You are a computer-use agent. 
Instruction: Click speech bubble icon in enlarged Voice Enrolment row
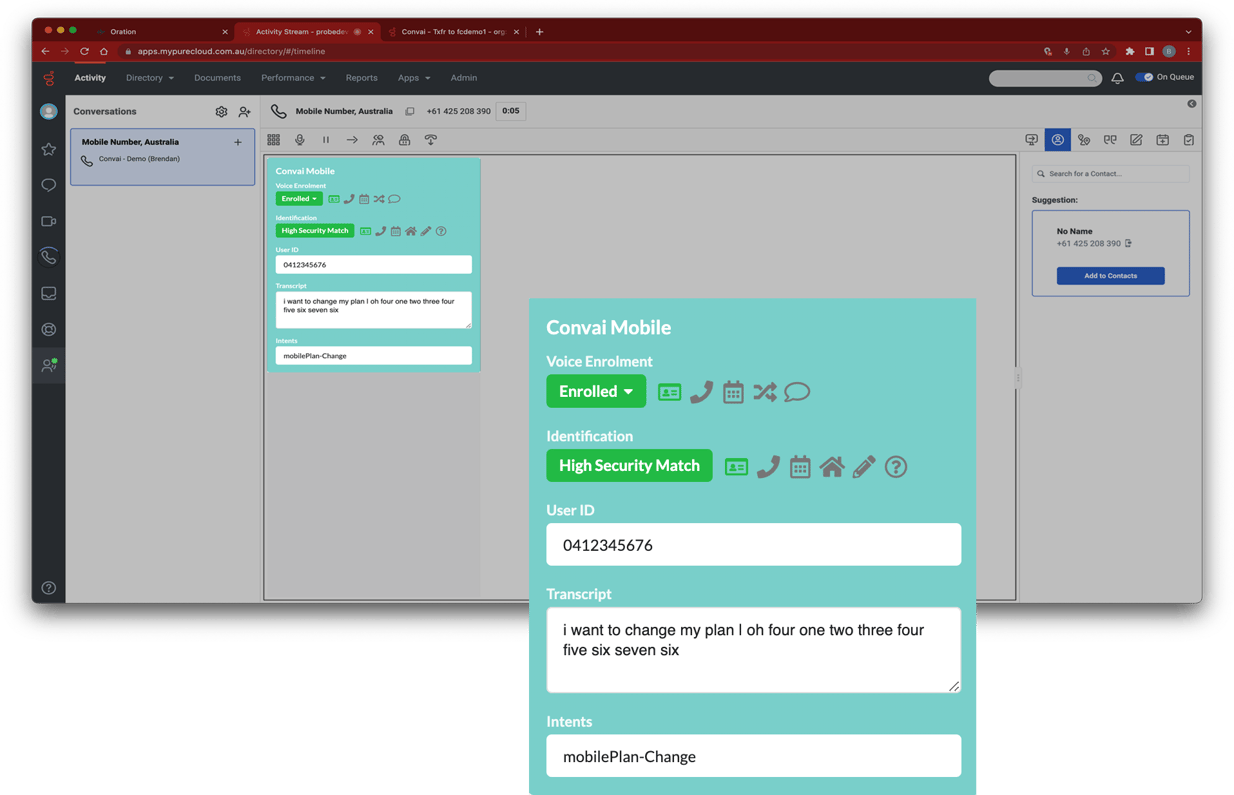tap(797, 392)
